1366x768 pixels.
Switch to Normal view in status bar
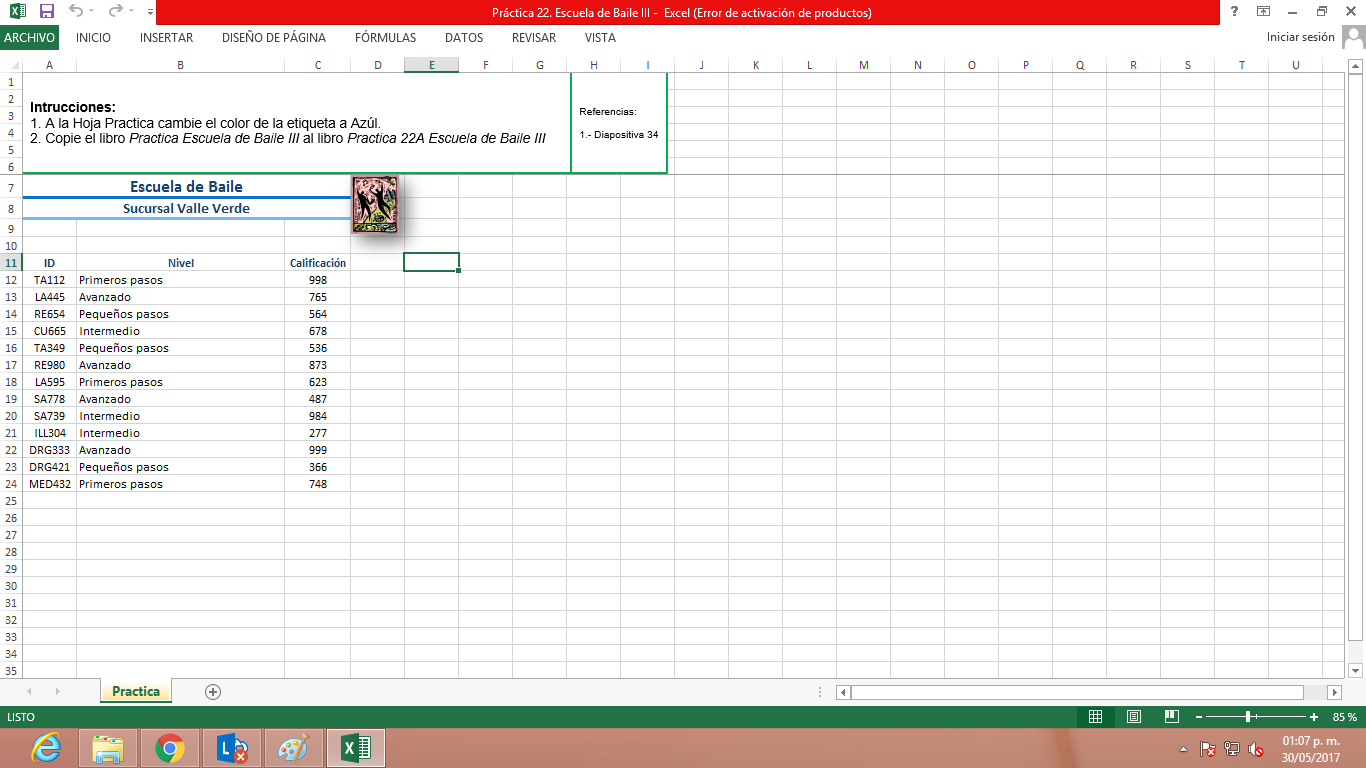pyautogui.click(x=1095, y=717)
